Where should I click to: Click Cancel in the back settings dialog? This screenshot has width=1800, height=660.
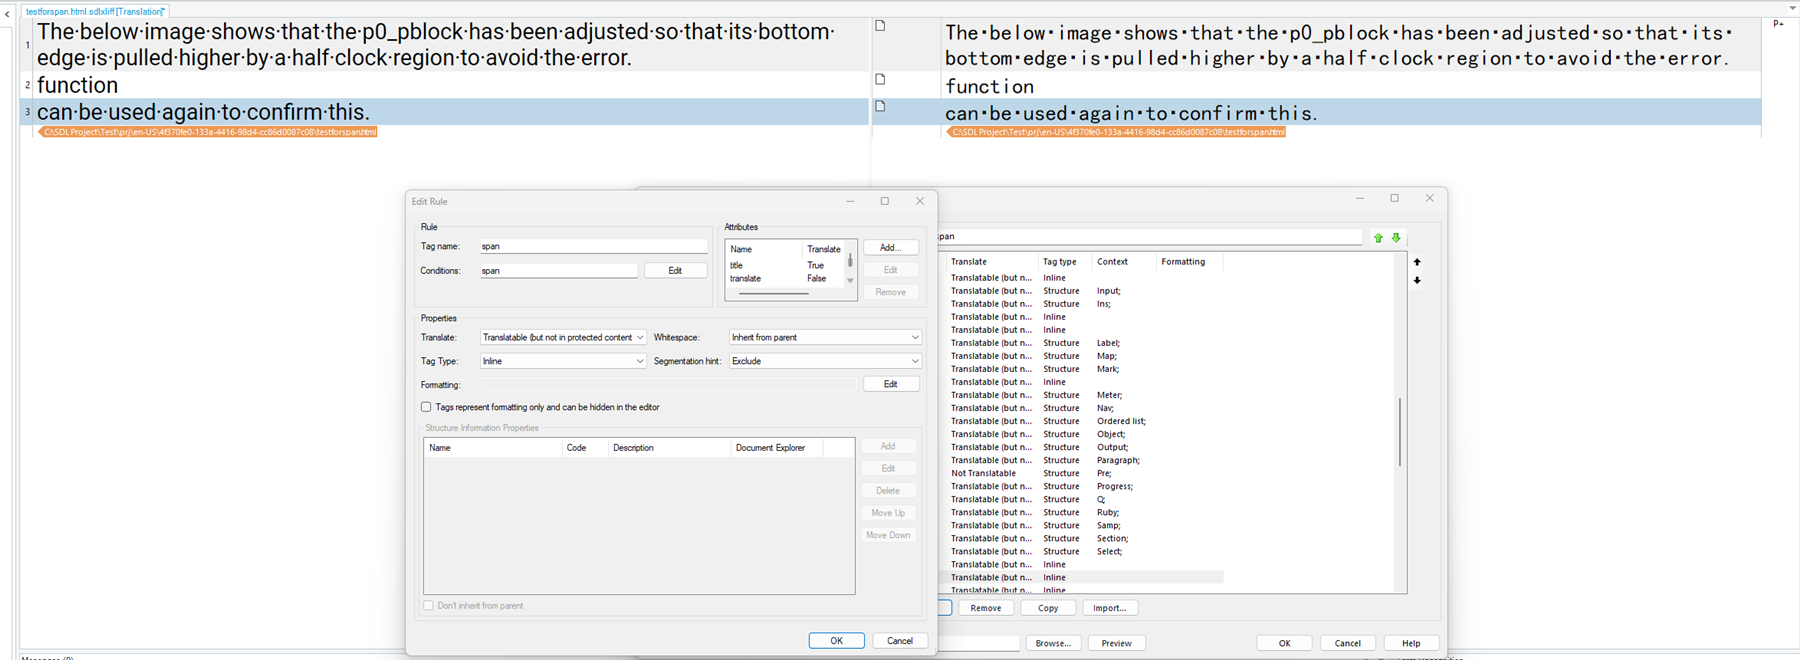click(x=1348, y=643)
